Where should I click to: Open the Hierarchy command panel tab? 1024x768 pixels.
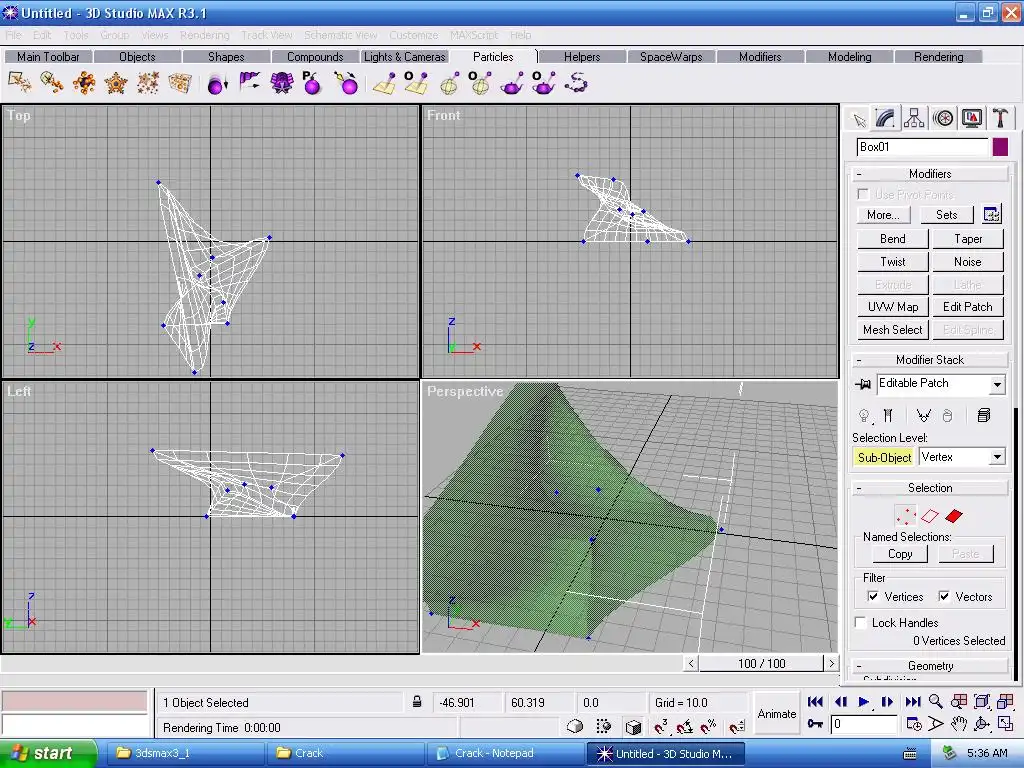[x=914, y=119]
